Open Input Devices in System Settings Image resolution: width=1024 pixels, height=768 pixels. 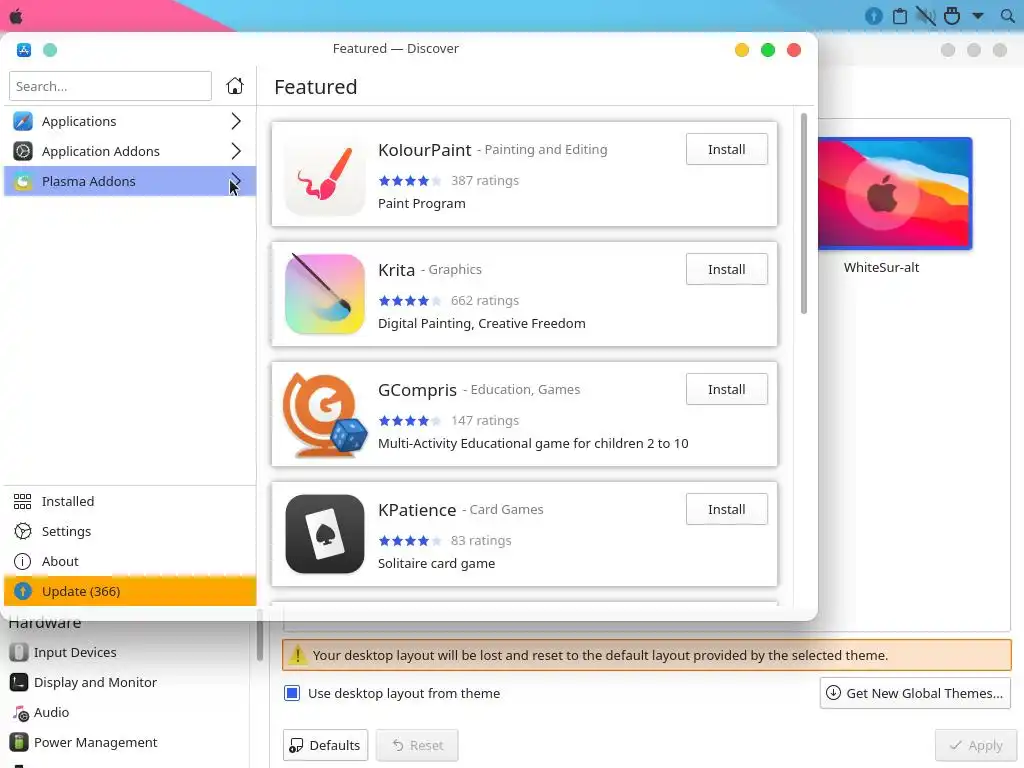[126, 652]
